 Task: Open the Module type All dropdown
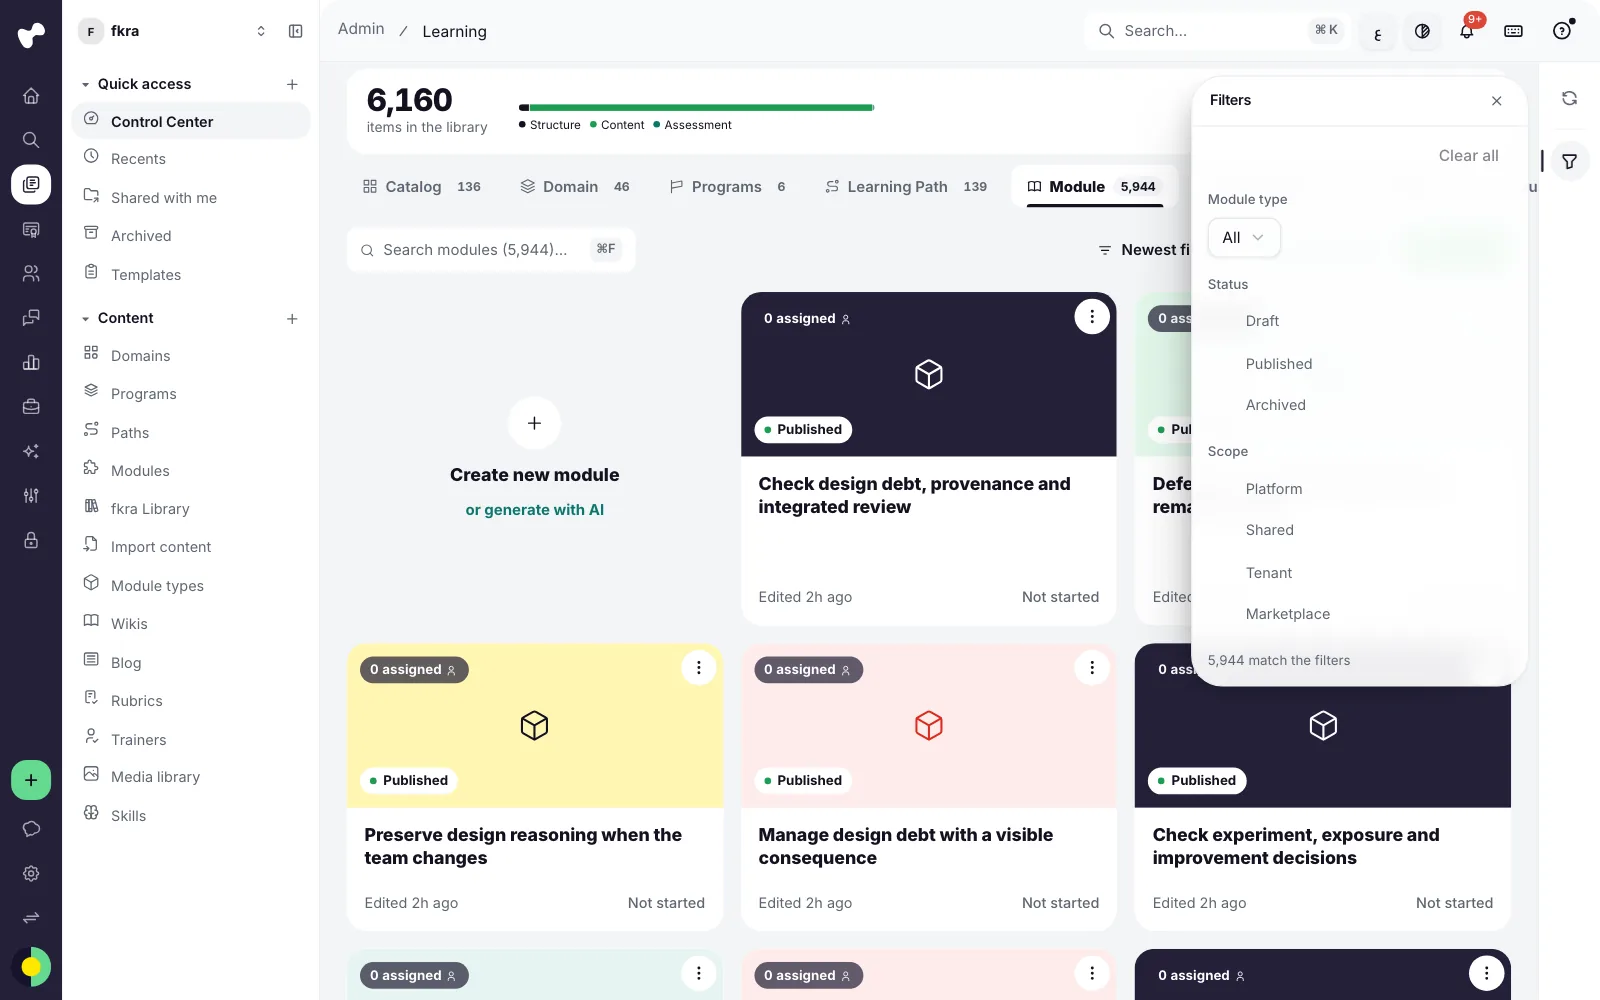click(x=1244, y=238)
